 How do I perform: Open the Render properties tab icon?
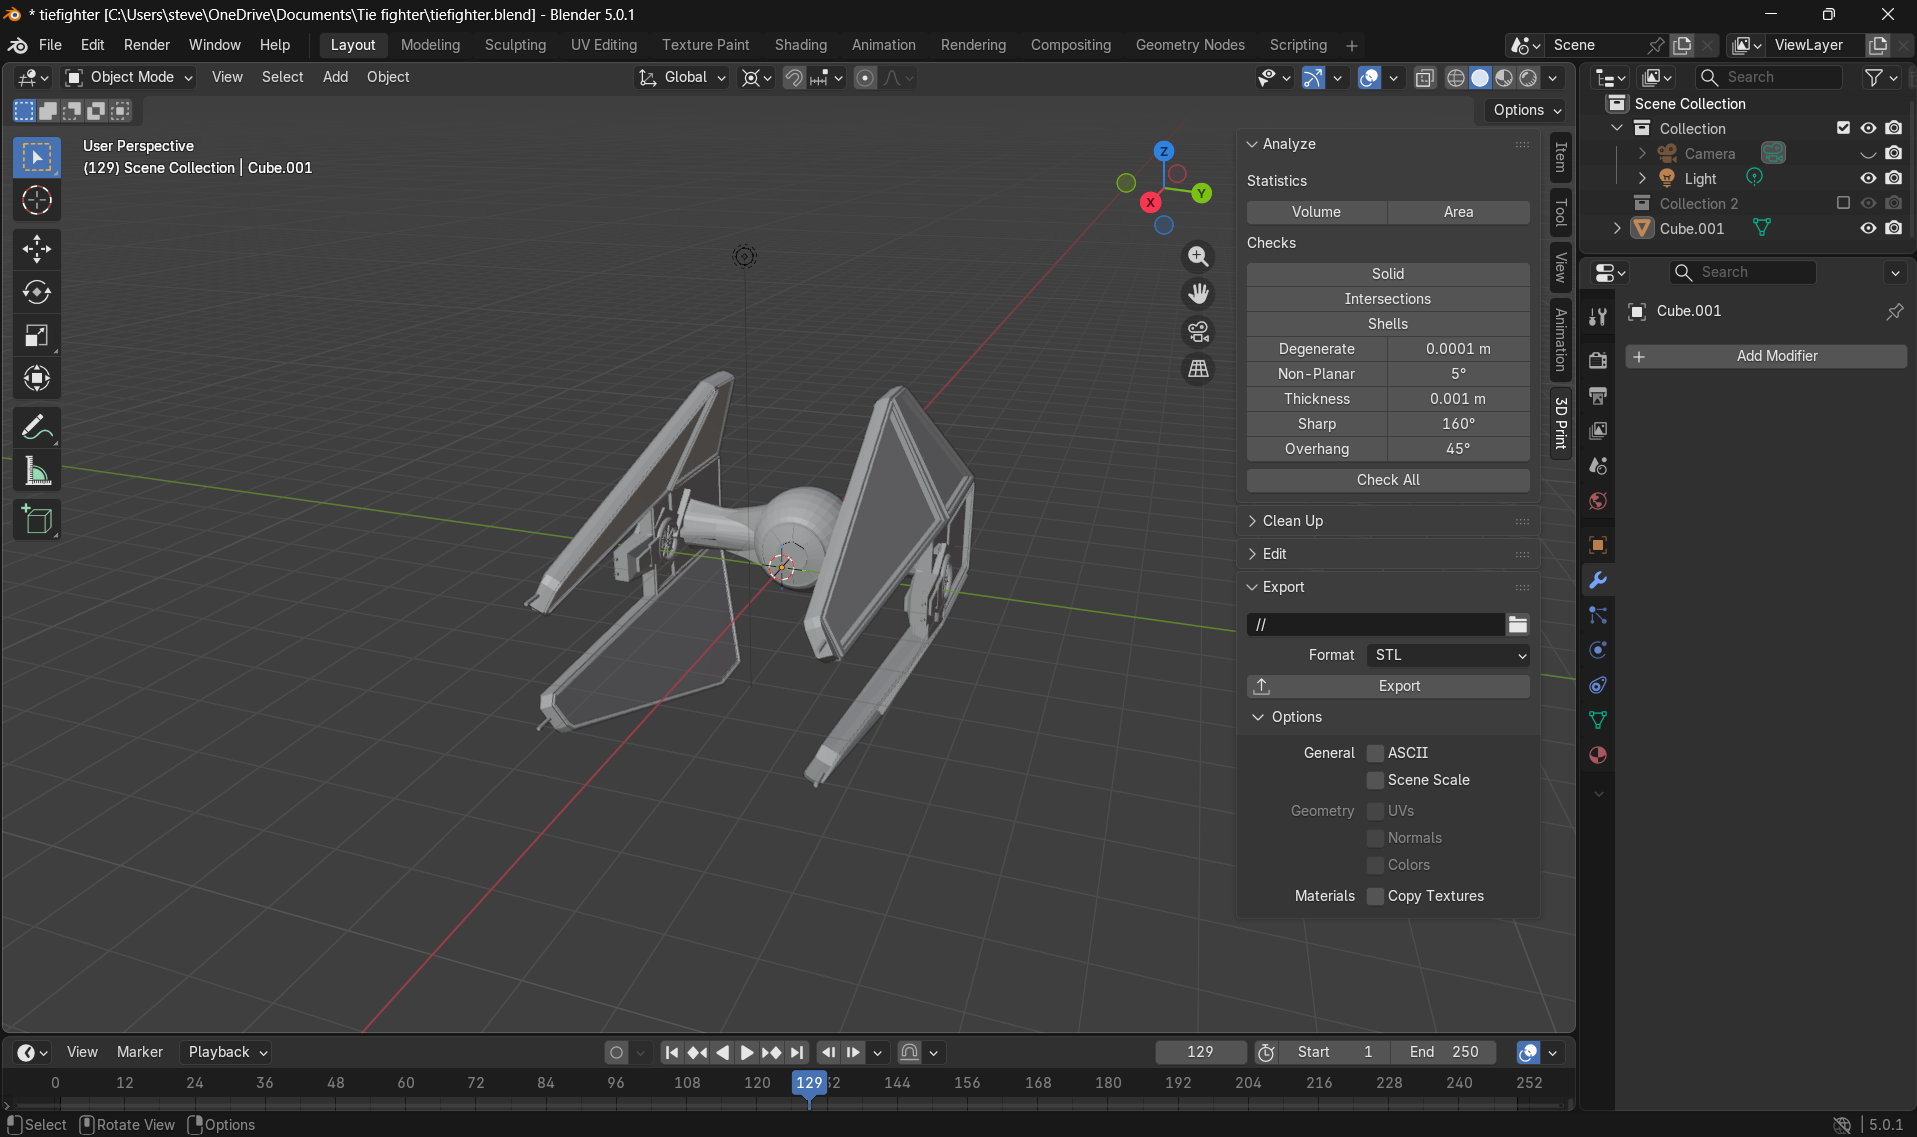[1598, 360]
